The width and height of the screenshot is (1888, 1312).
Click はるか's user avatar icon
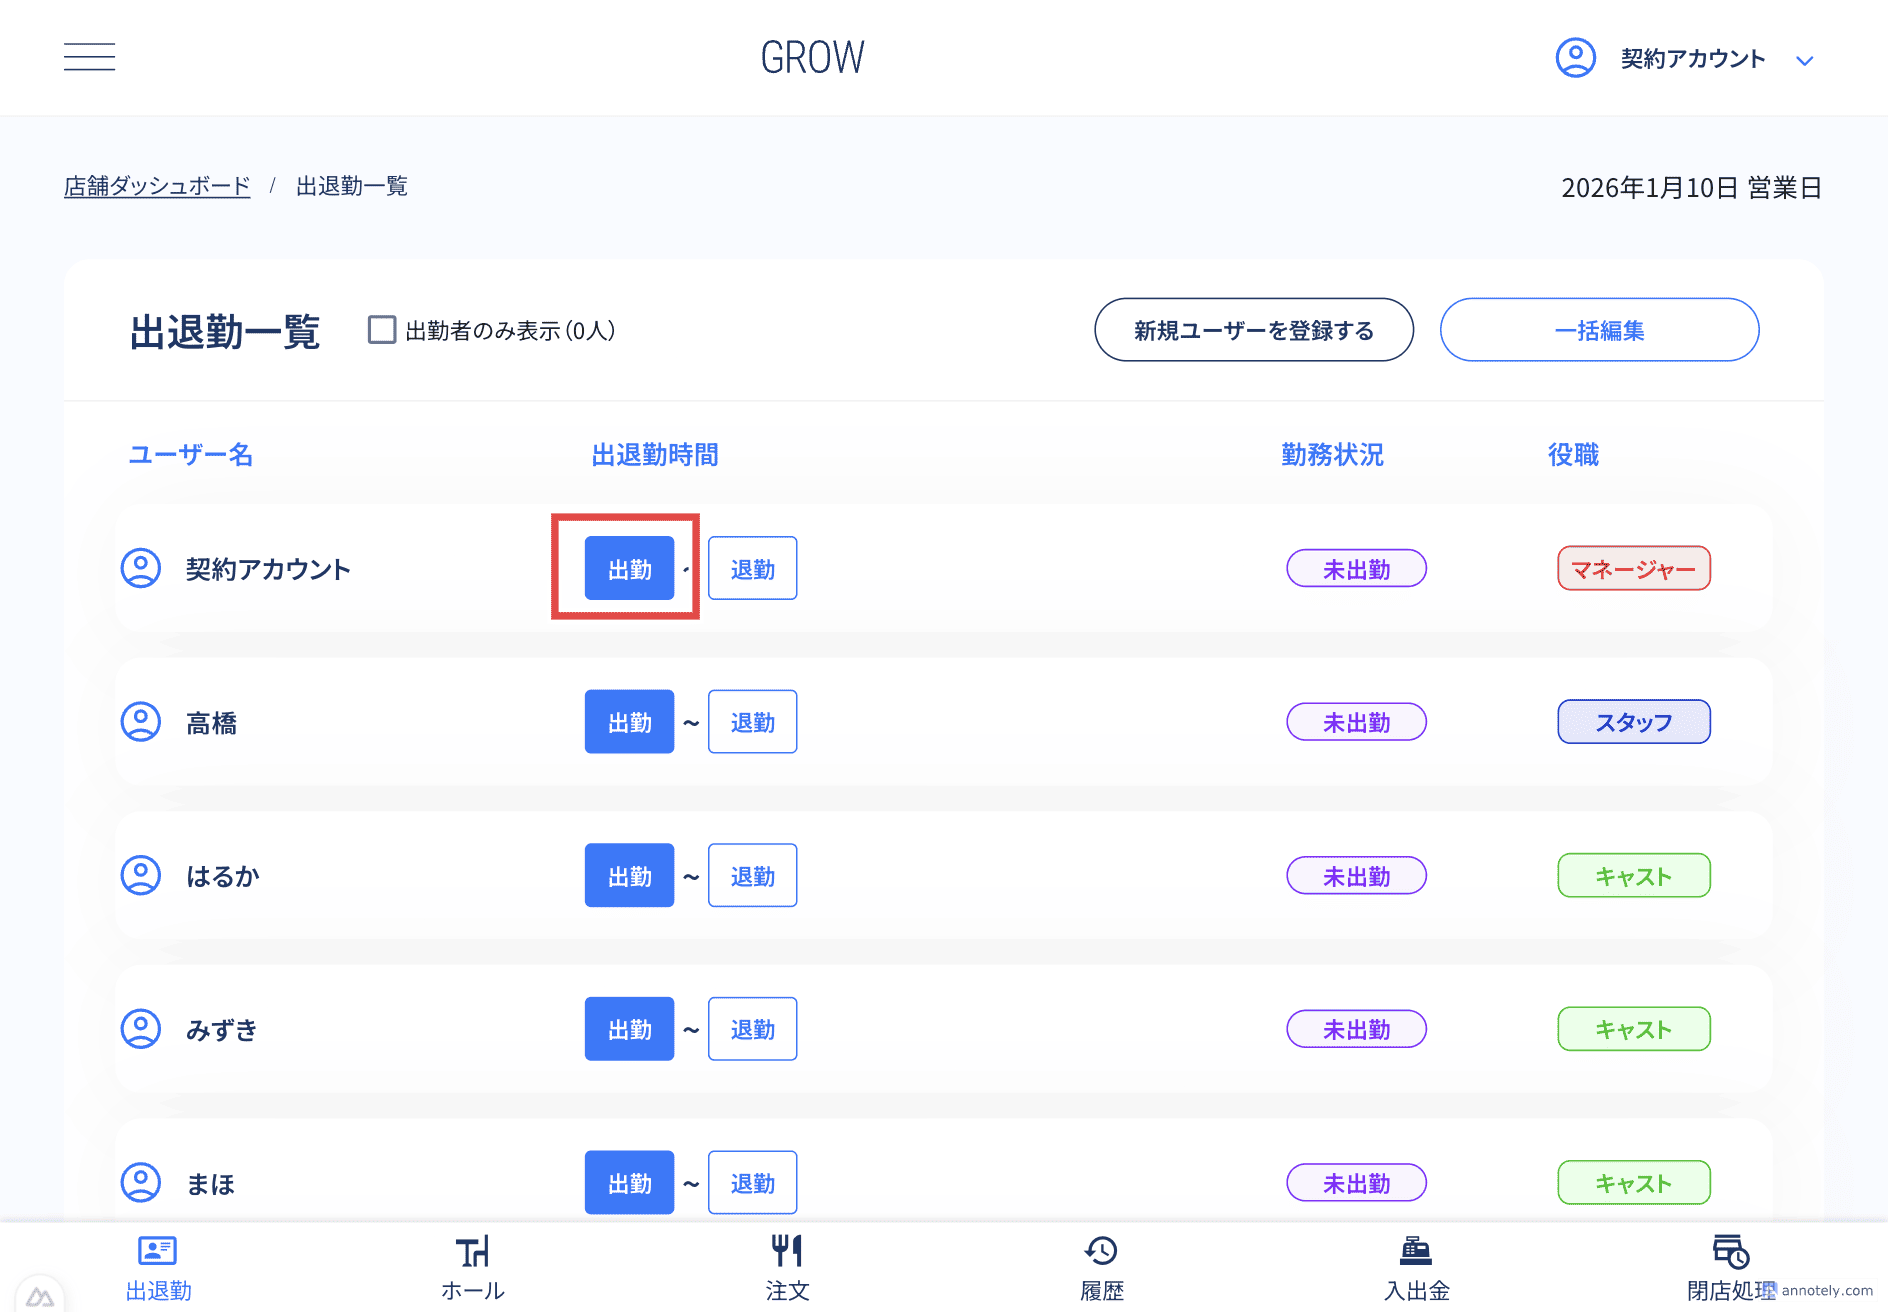click(141, 874)
